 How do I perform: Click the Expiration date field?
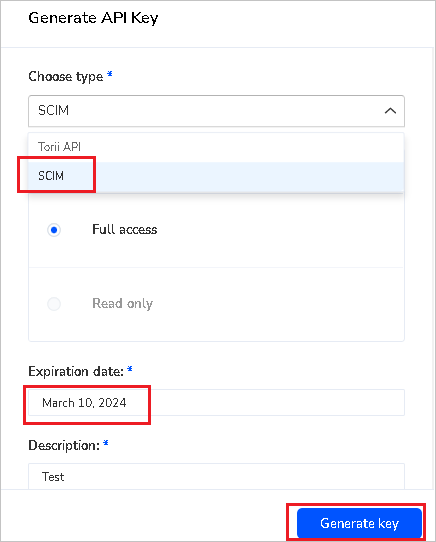point(216,403)
